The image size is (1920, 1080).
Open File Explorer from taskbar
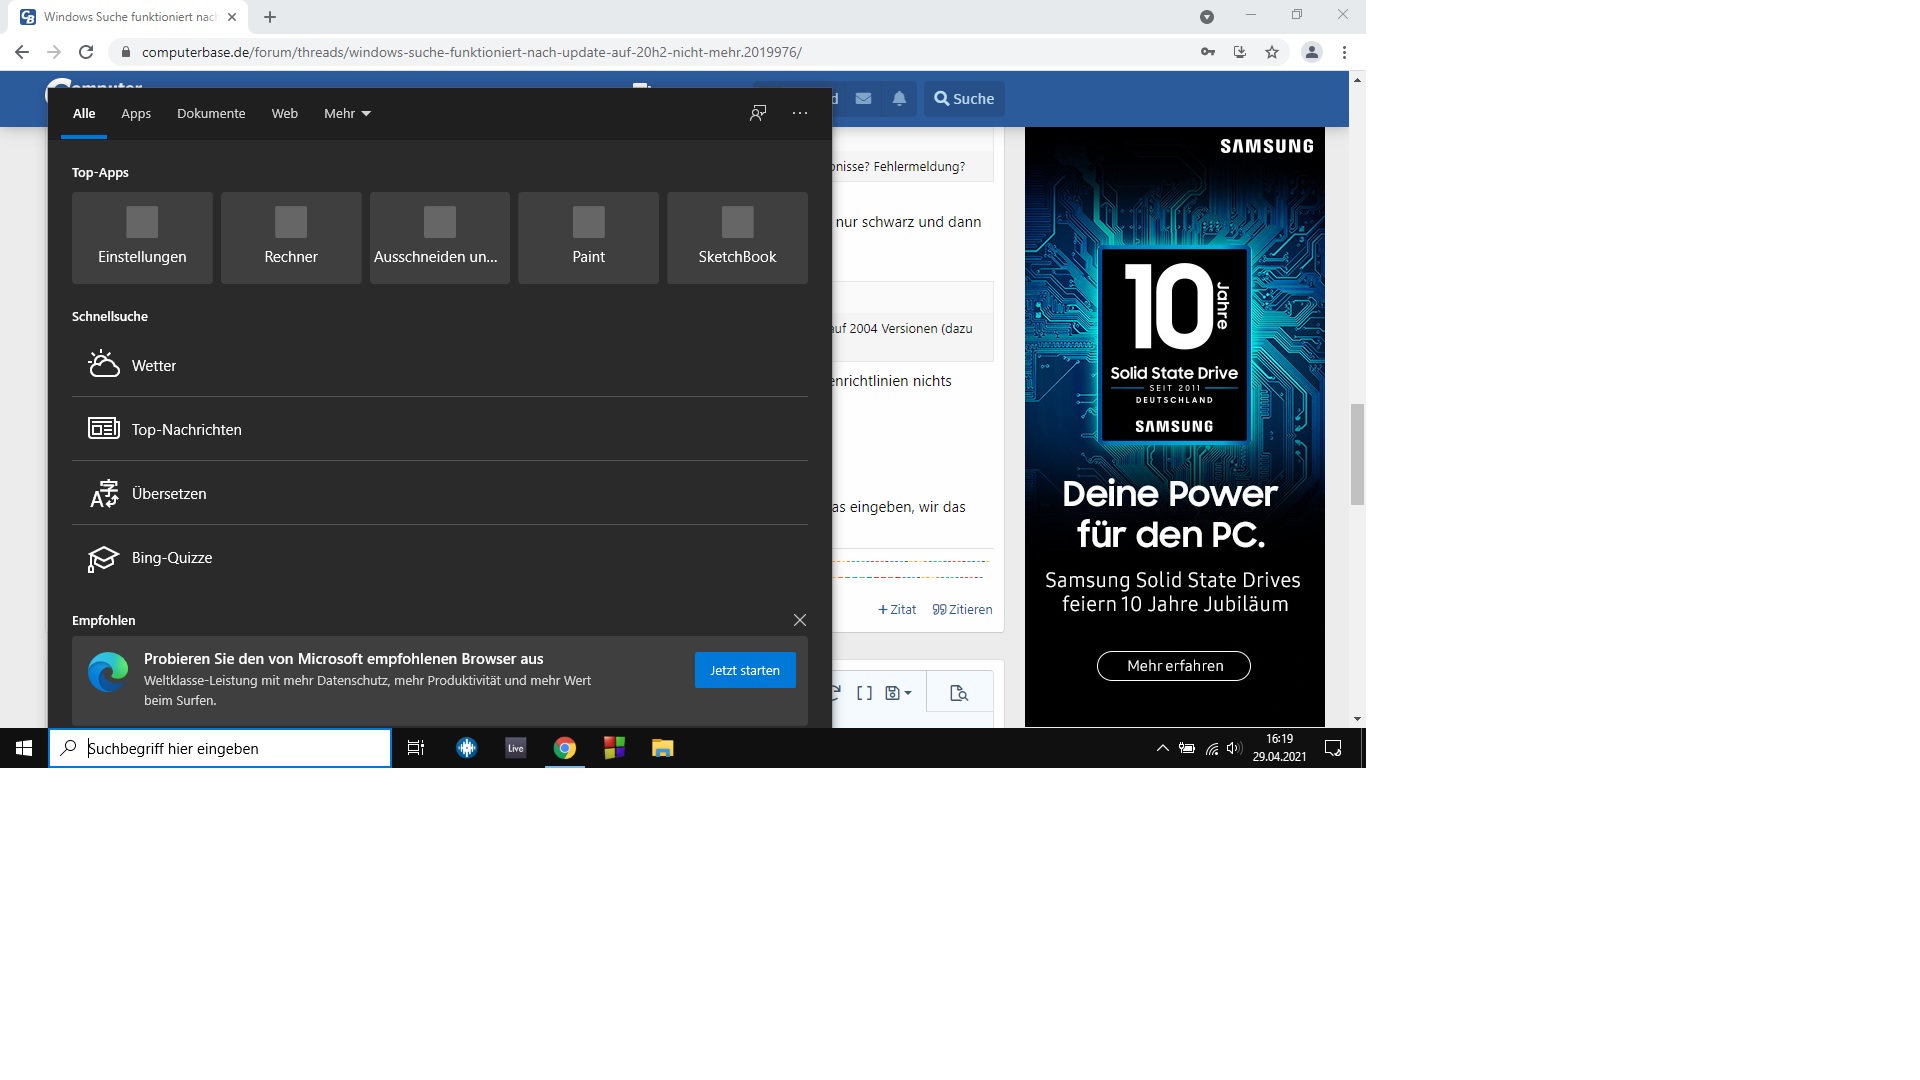point(663,748)
